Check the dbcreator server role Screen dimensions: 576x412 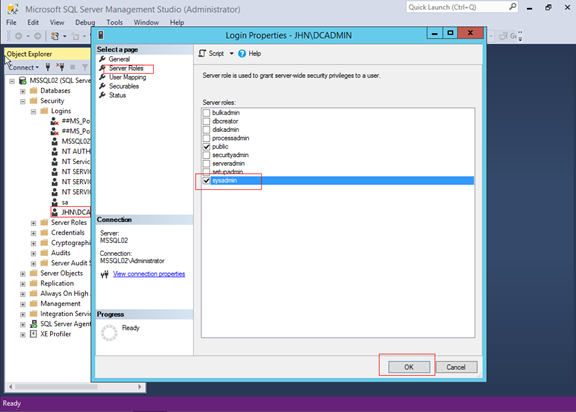click(206, 121)
